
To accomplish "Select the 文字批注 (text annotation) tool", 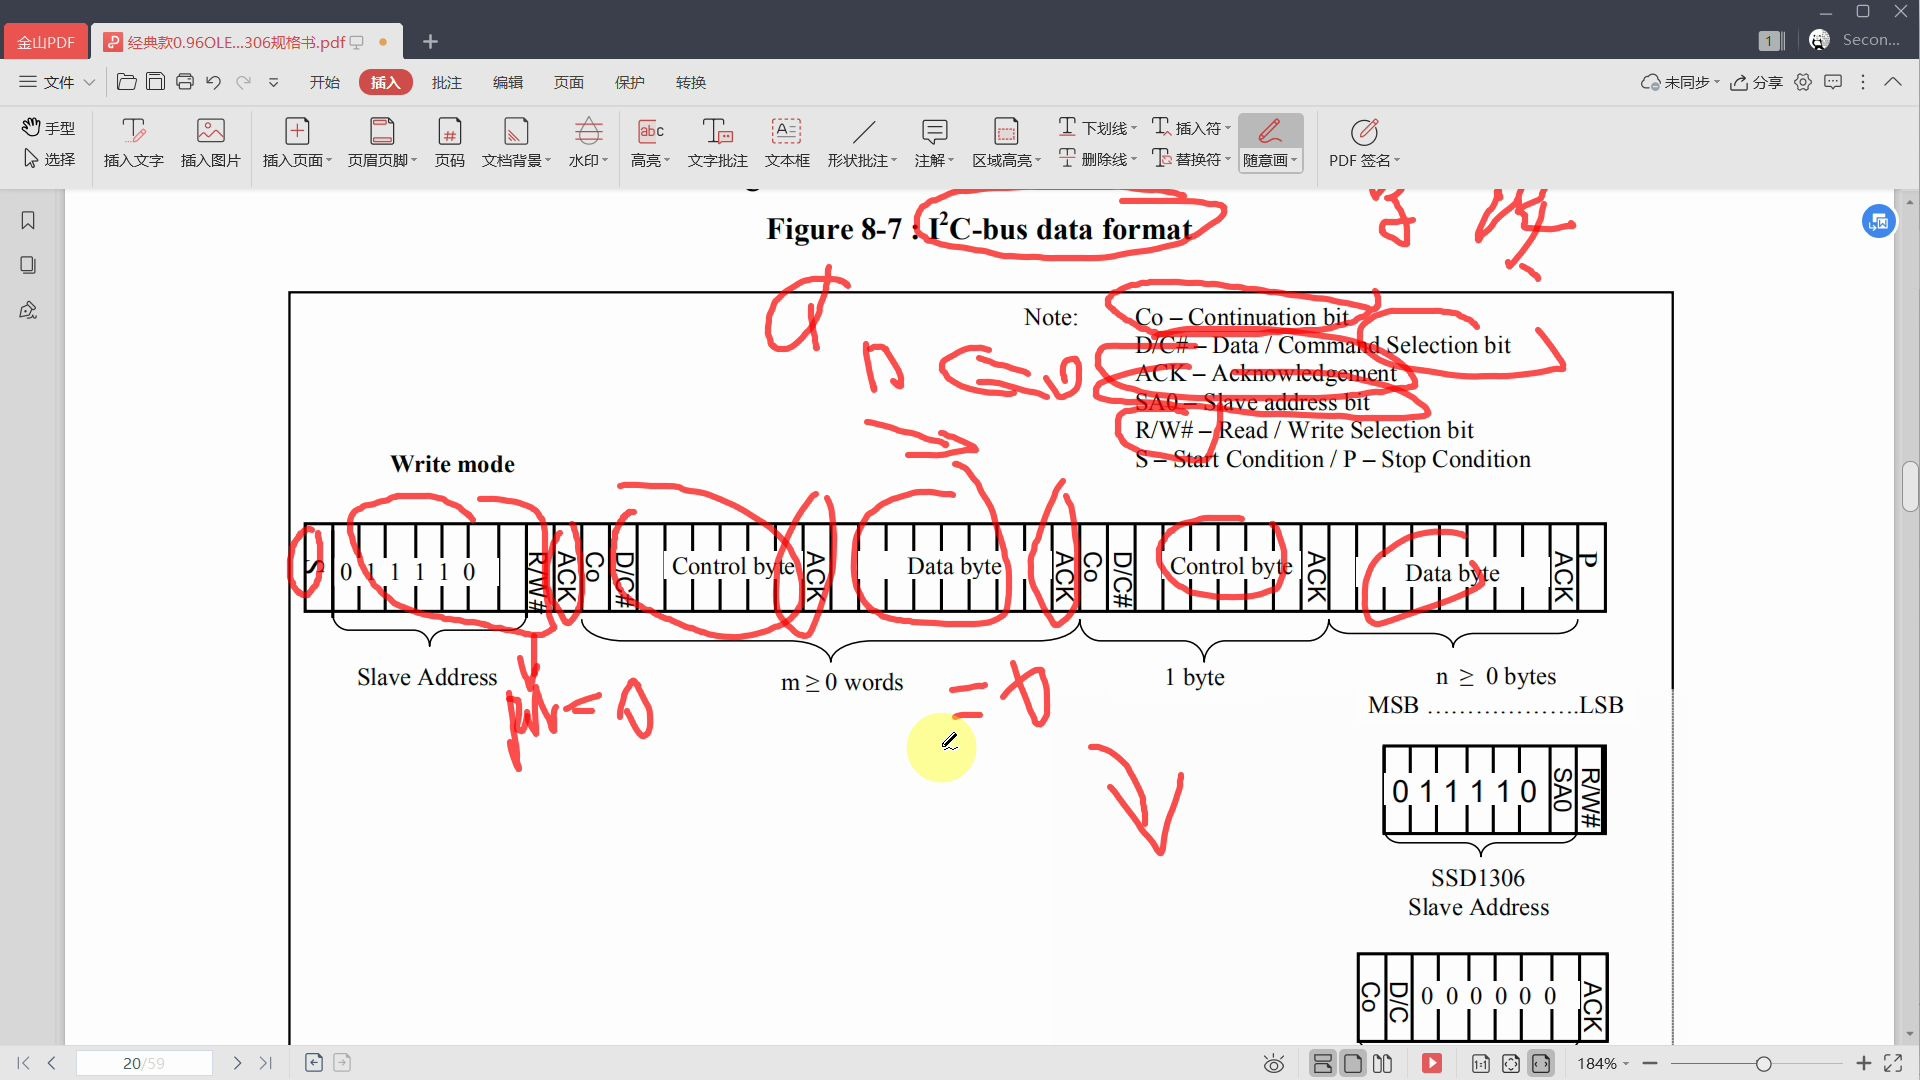I will point(717,141).
